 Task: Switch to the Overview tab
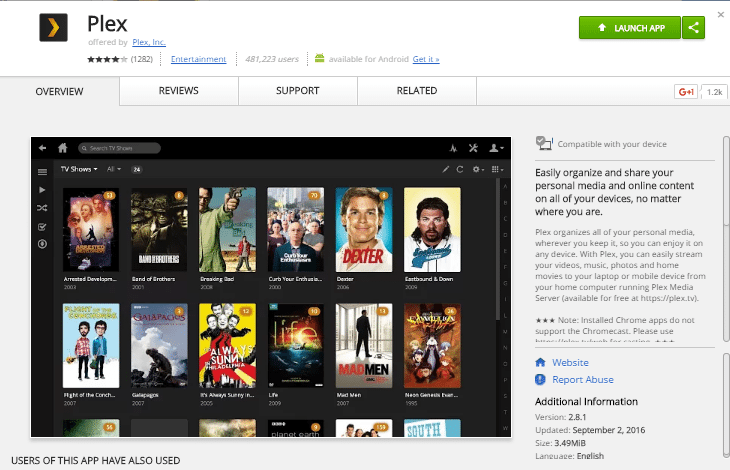pyautogui.click(x=59, y=92)
